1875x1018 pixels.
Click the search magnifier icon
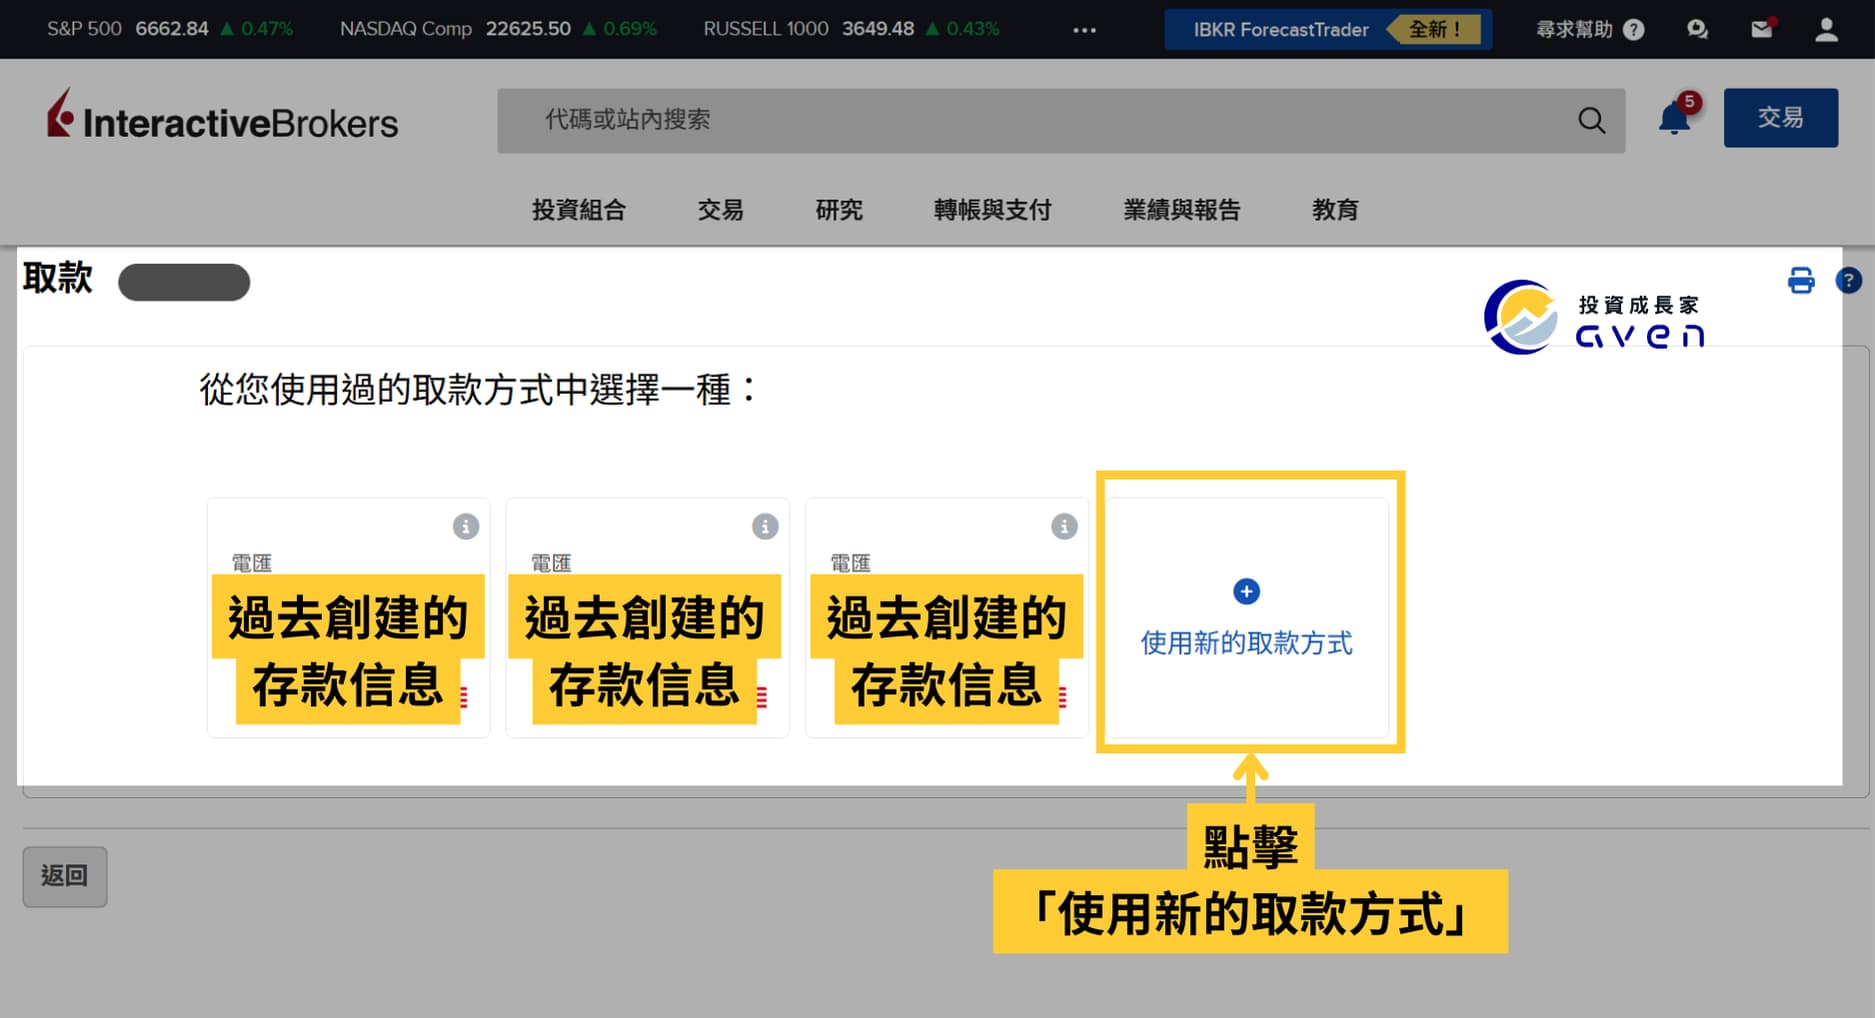click(x=1591, y=121)
